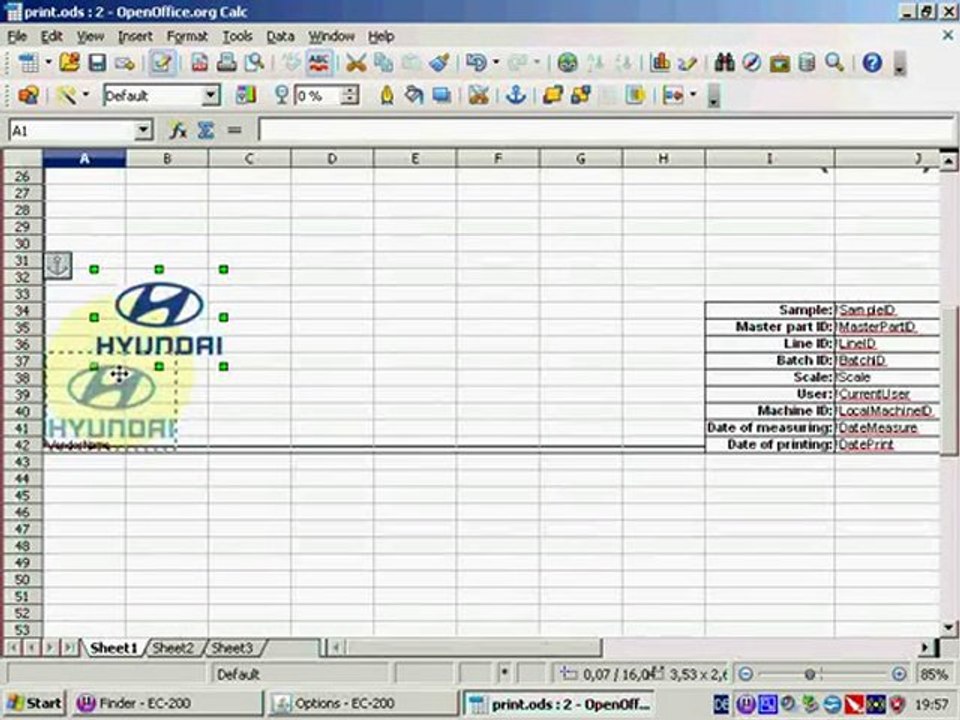Screen dimensions: 960x720
Task: Open the New document dropdown arrow
Action: pos(48,62)
